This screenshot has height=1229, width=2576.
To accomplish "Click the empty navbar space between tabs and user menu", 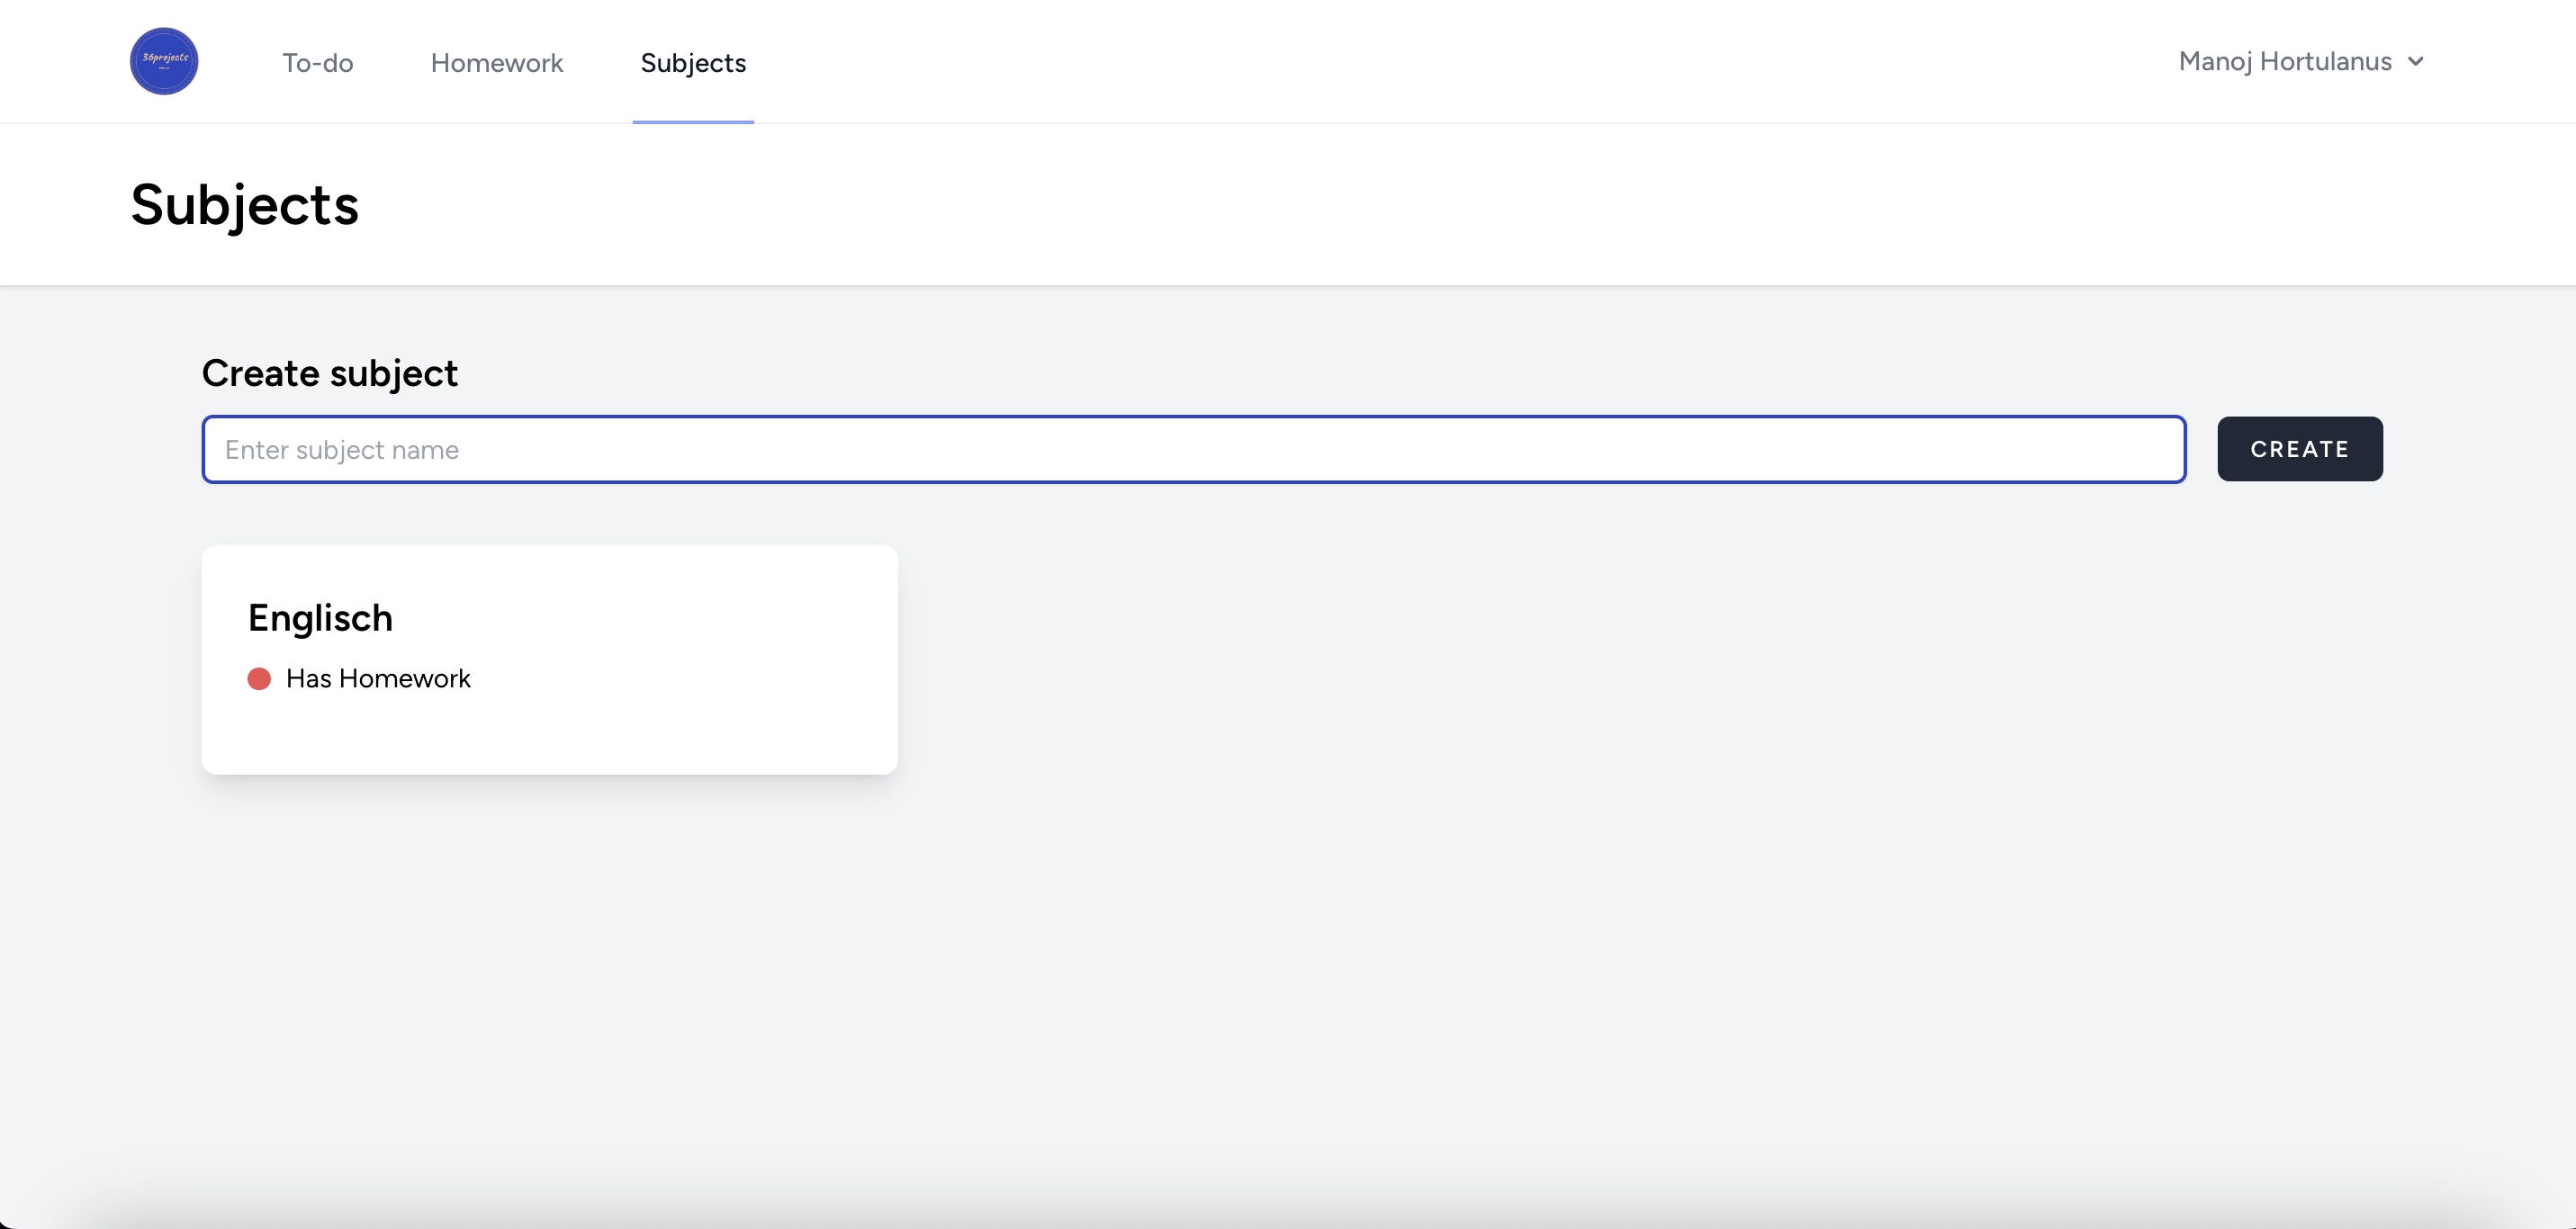I will pos(1400,62).
